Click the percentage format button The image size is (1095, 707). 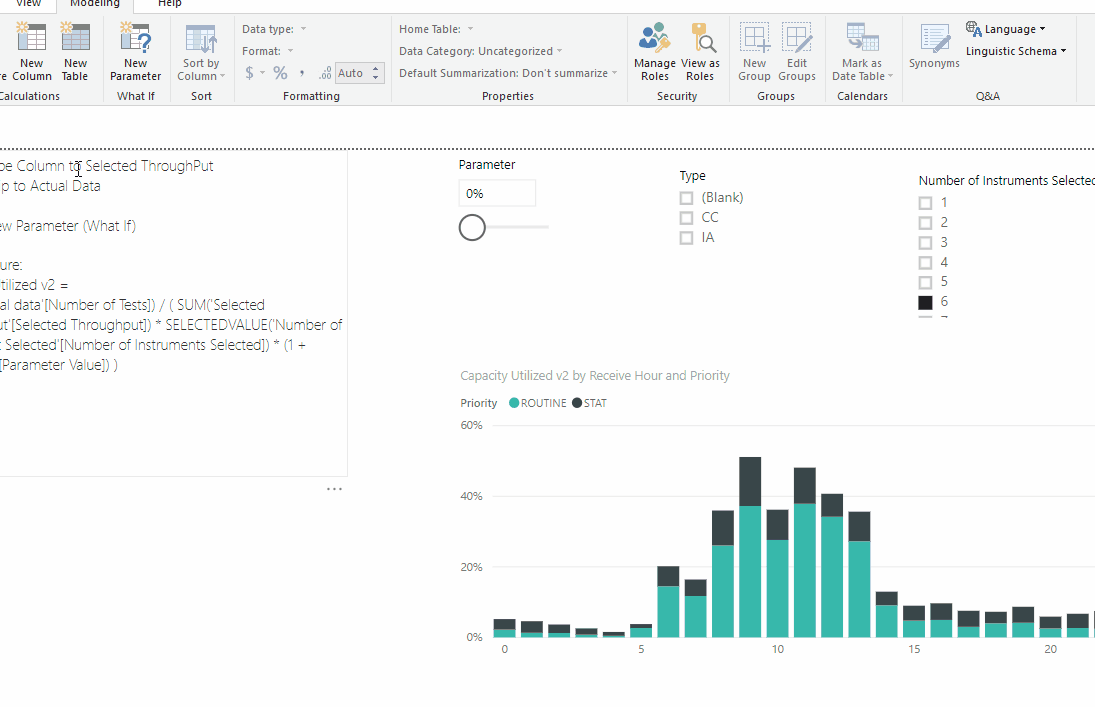(277, 72)
